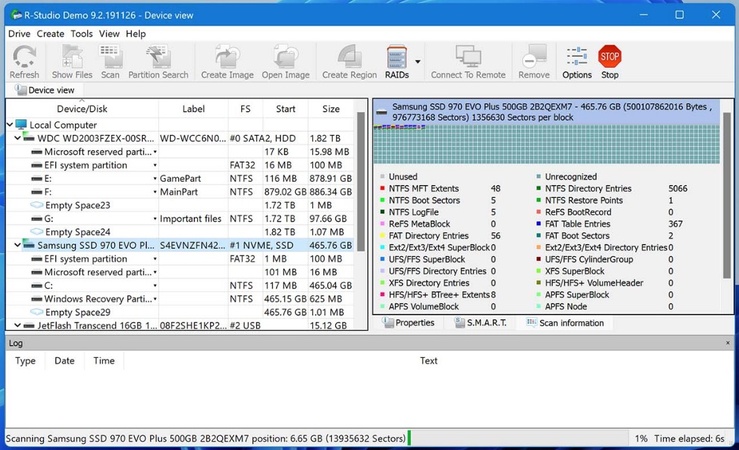Viewport: 739px width, 450px height.
Task: Open Partition Search tool
Action: pos(158,61)
